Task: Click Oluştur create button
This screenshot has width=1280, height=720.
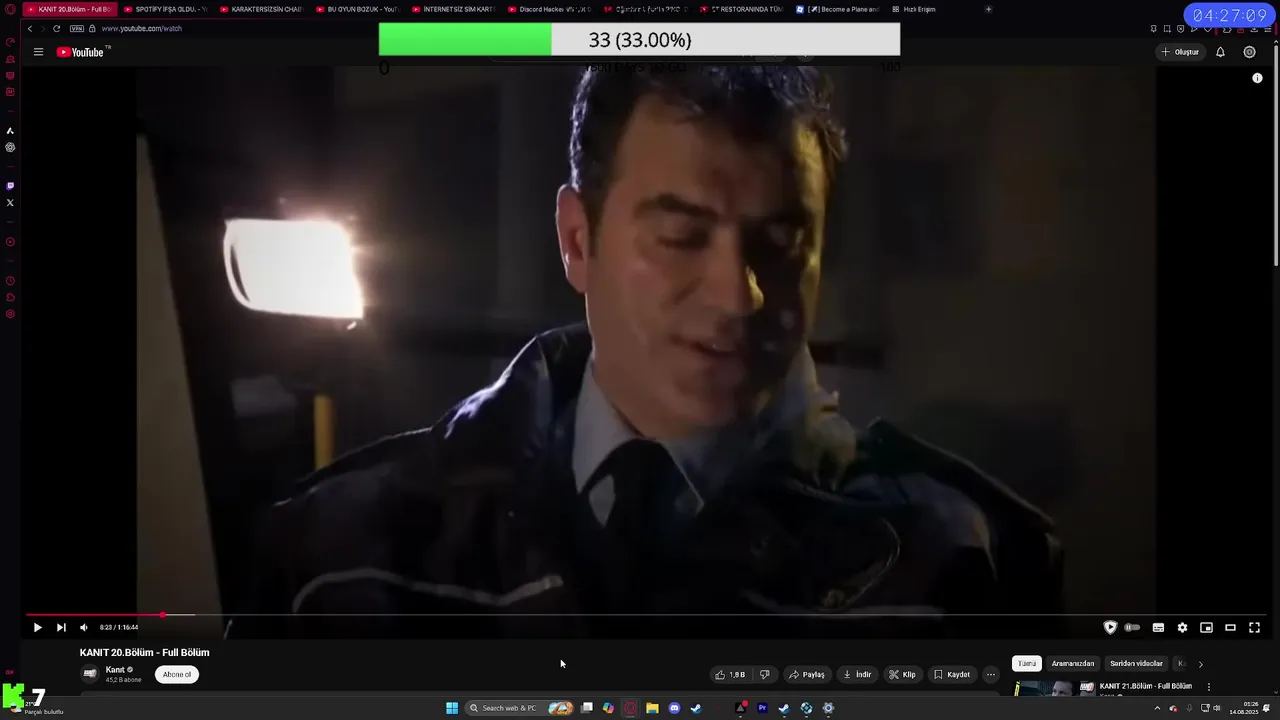Action: (1180, 52)
